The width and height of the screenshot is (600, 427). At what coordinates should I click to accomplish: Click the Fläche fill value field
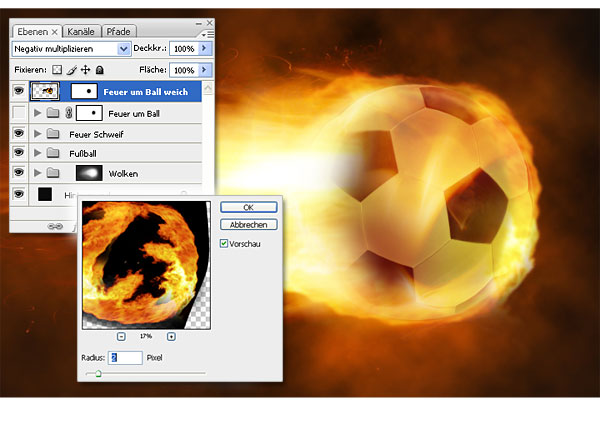[x=184, y=70]
